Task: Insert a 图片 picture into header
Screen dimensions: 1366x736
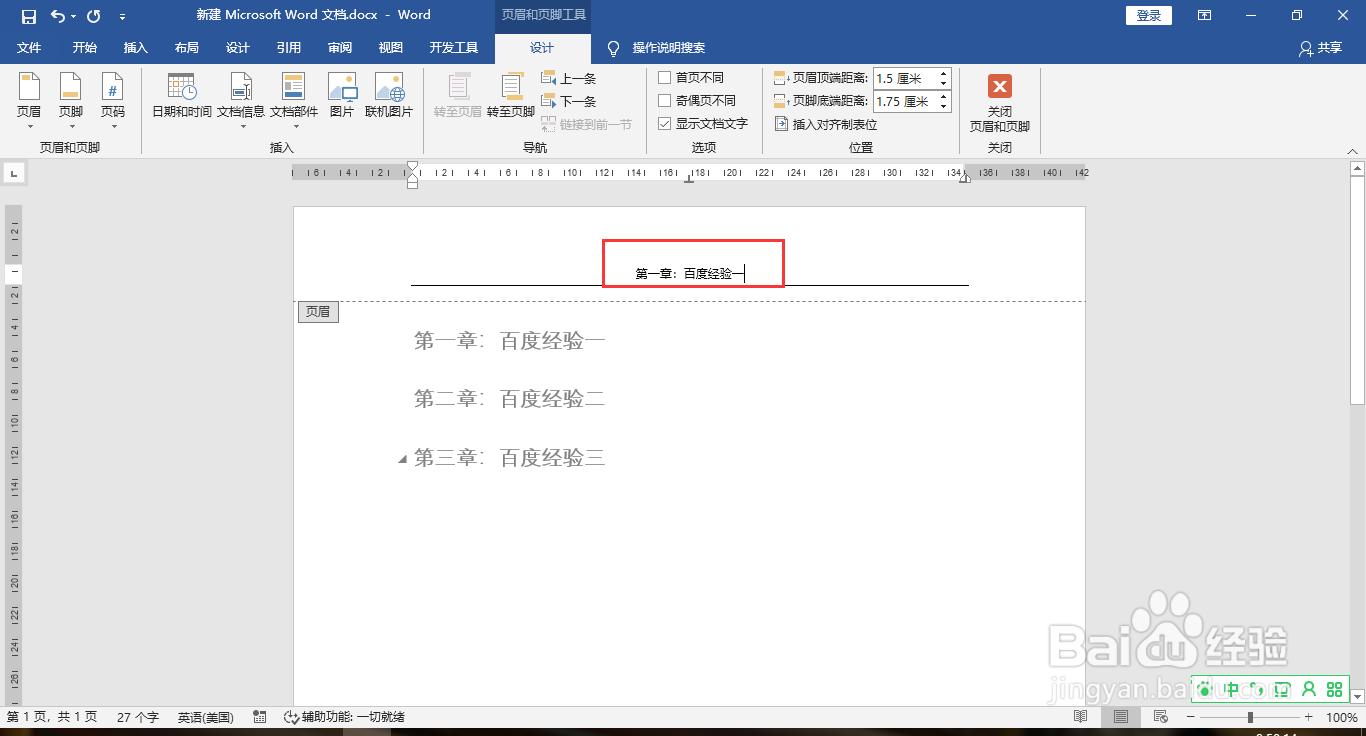Action: click(x=342, y=96)
